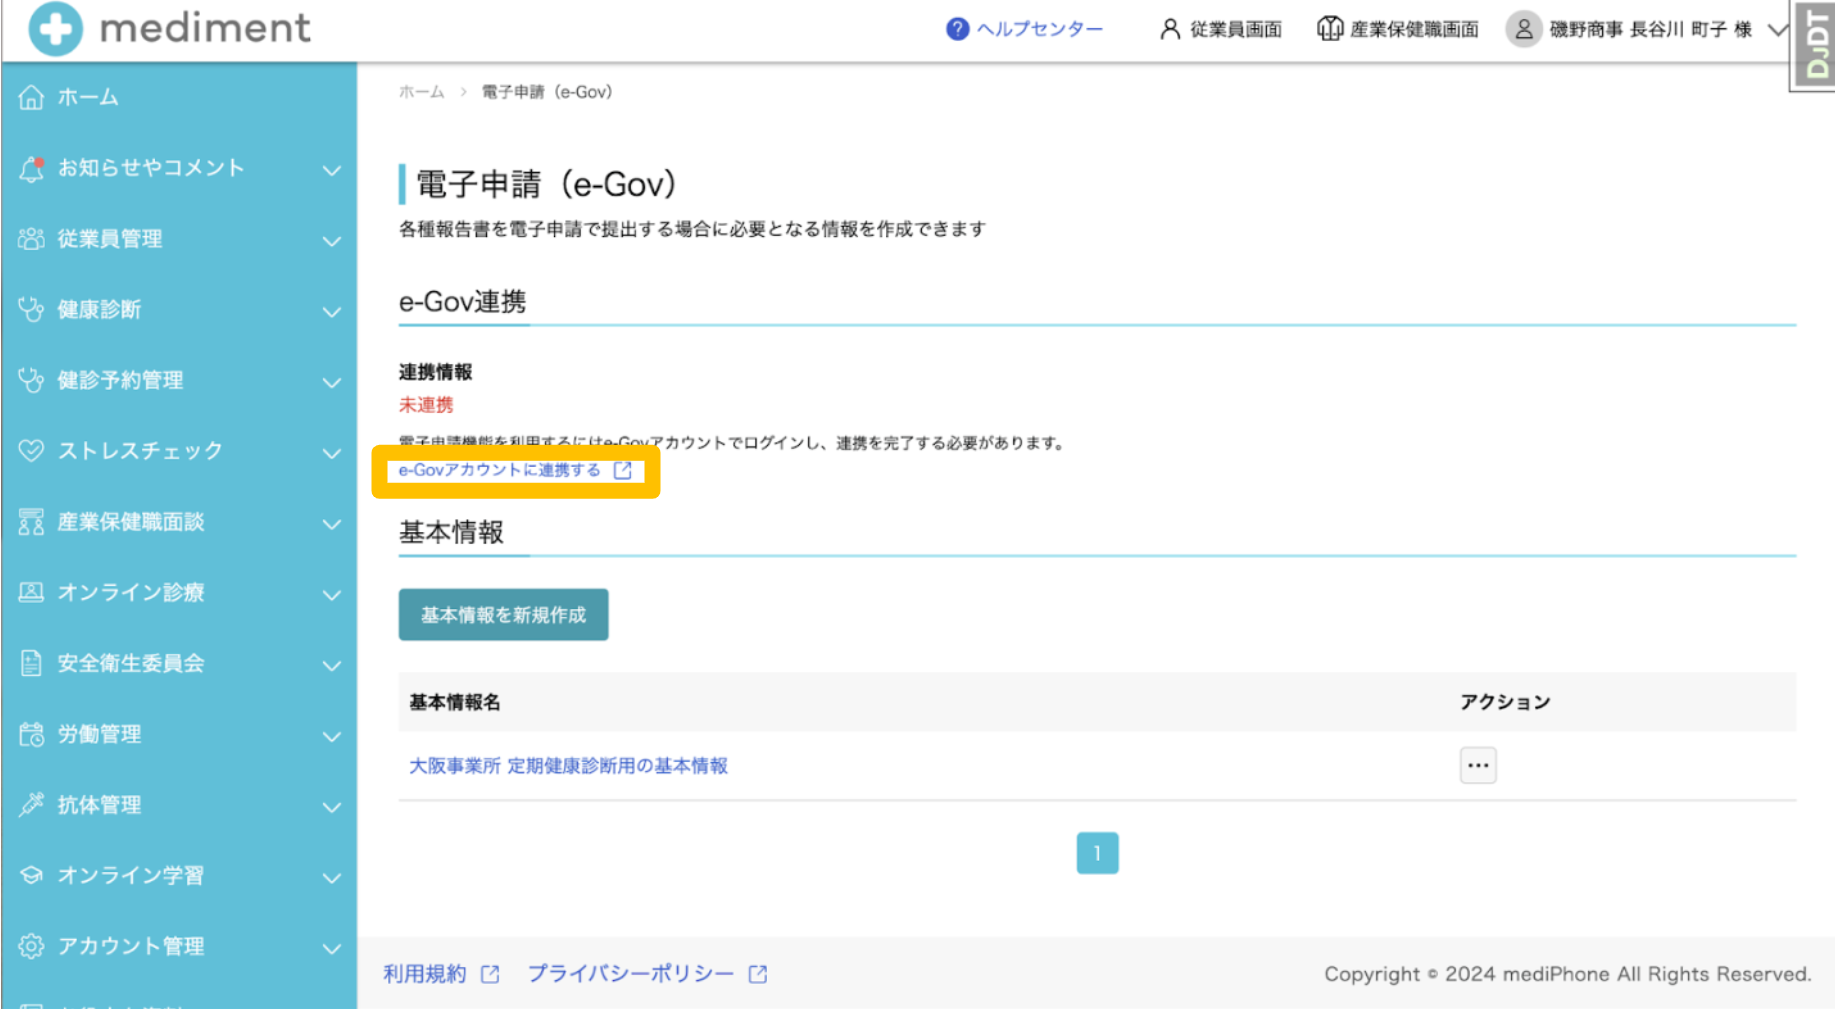
Task: Click external-link icon next to プライバシーポリシー
Action: click(758, 974)
